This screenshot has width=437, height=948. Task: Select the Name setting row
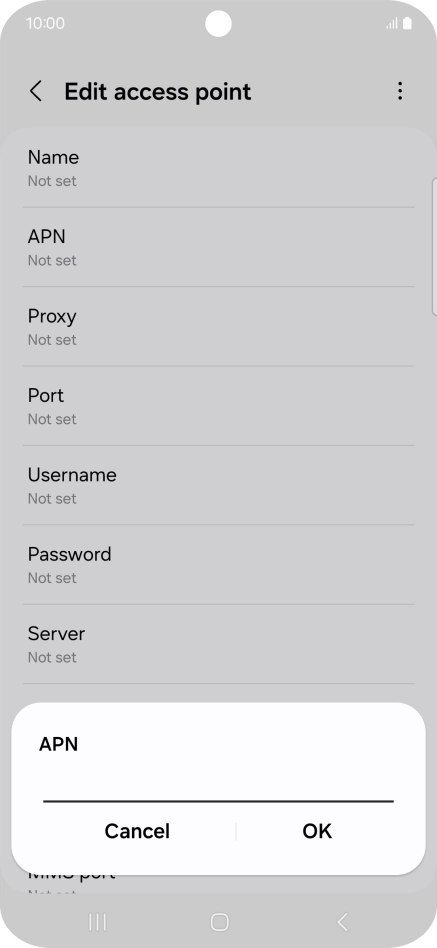(x=218, y=168)
